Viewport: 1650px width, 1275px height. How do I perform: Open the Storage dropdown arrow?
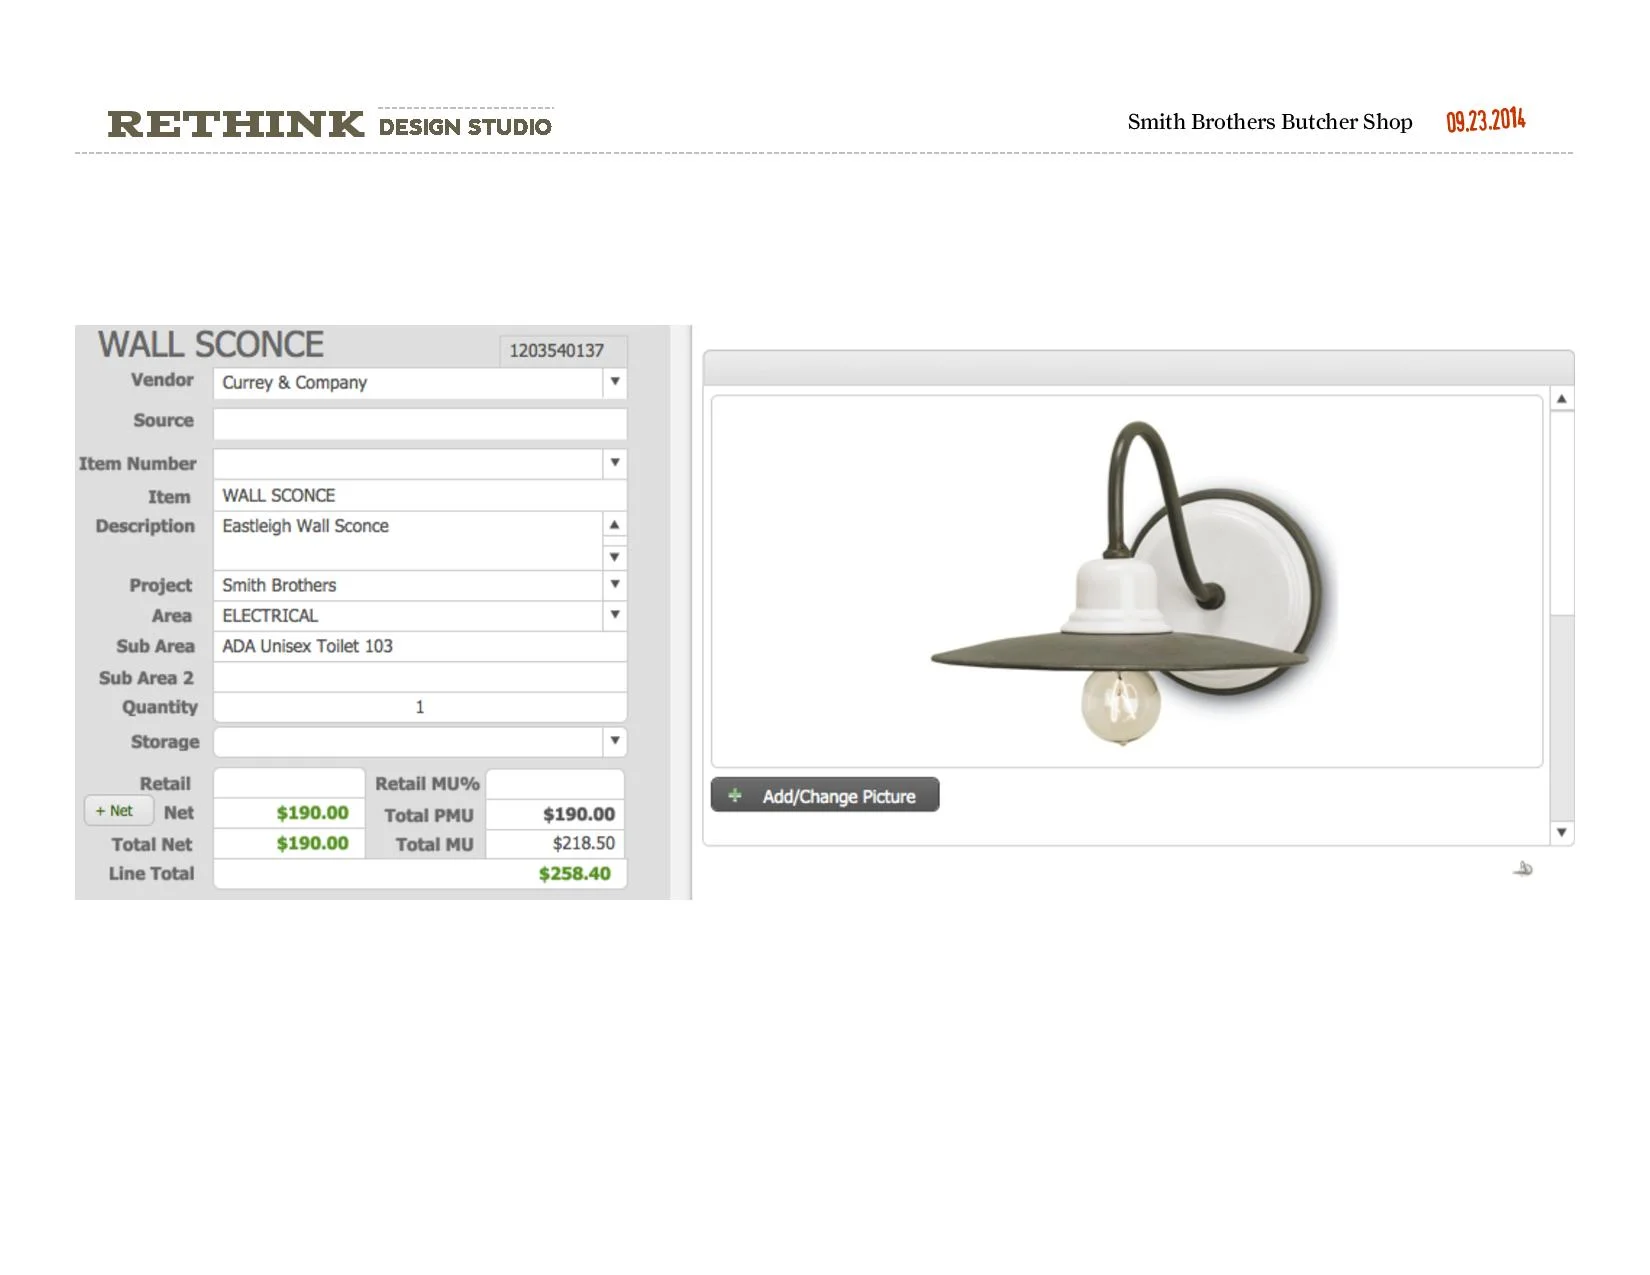pos(615,741)
